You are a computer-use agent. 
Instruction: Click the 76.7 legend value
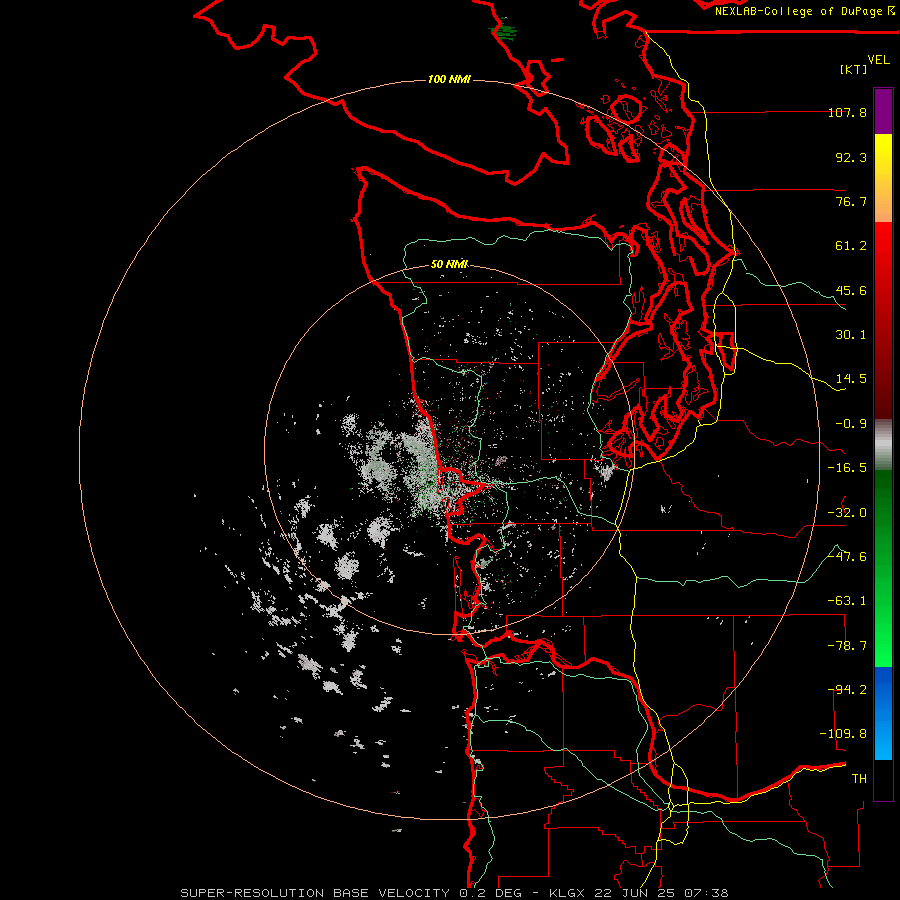[851, 201]
